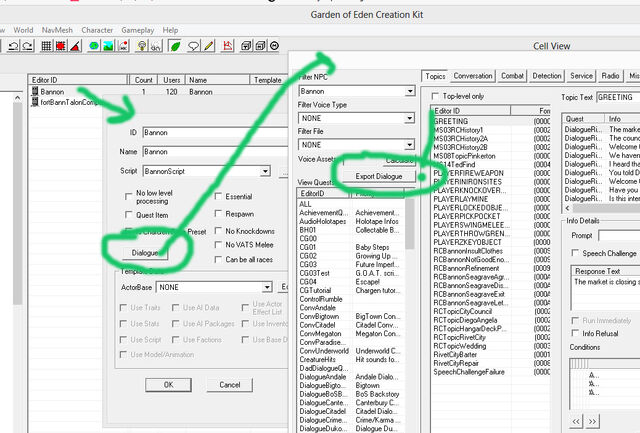Image resolution: width=640 pixels, height=433 pixels.
Task: Click the second 3D cube toolbar icon
Action: (260, 46)
